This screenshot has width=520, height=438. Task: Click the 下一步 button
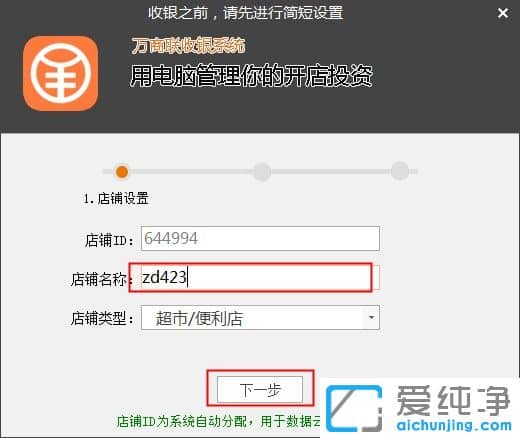(260, 389)
